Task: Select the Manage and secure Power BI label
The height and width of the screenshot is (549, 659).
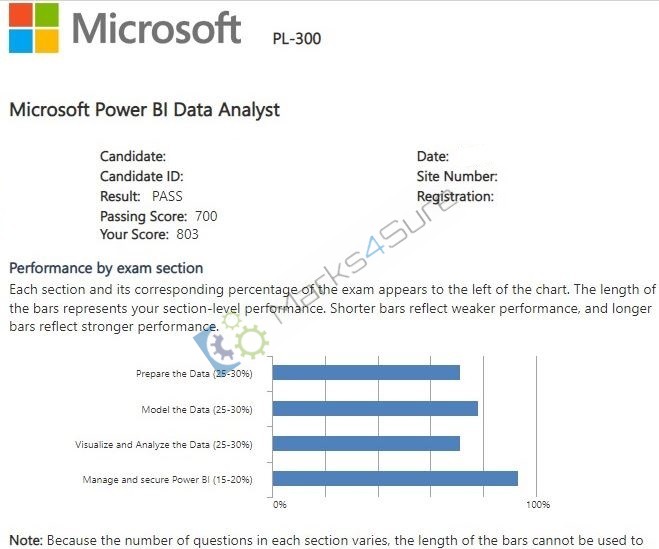Action: (168, 479)
